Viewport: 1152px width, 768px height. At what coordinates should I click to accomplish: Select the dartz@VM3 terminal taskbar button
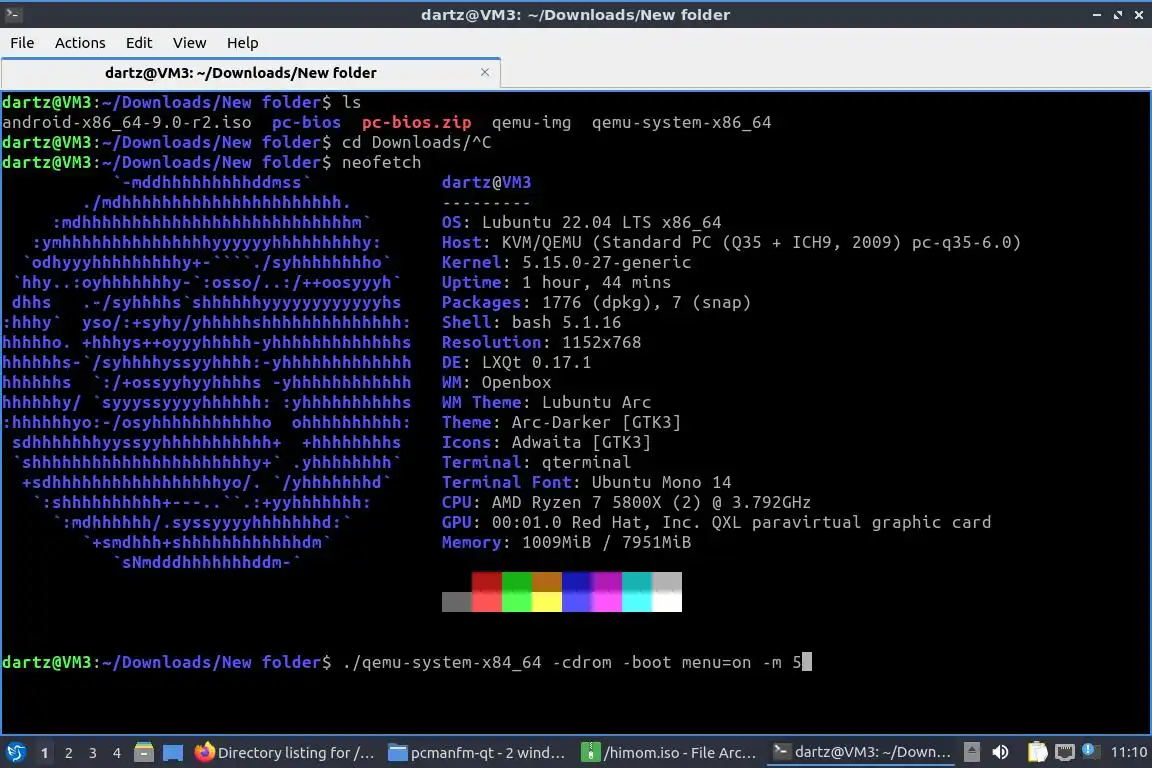pos(863,752)
